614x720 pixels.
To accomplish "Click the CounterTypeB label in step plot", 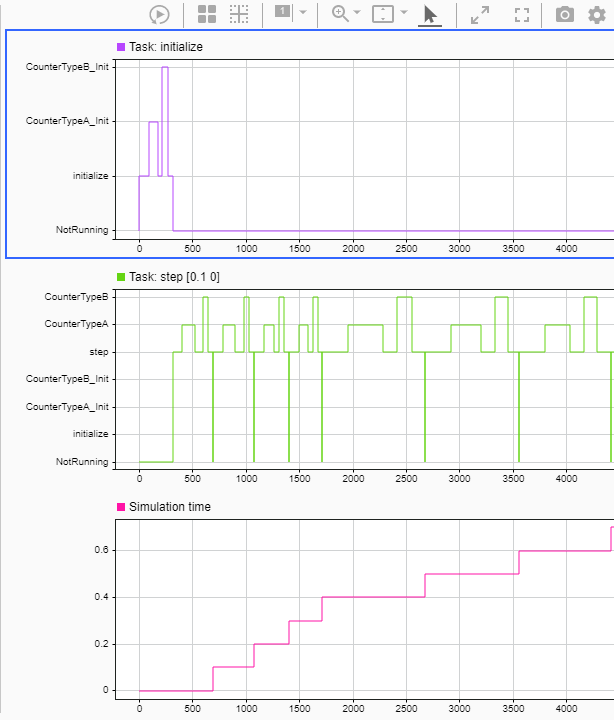I will pyautogui.click(x=77, y=297).
